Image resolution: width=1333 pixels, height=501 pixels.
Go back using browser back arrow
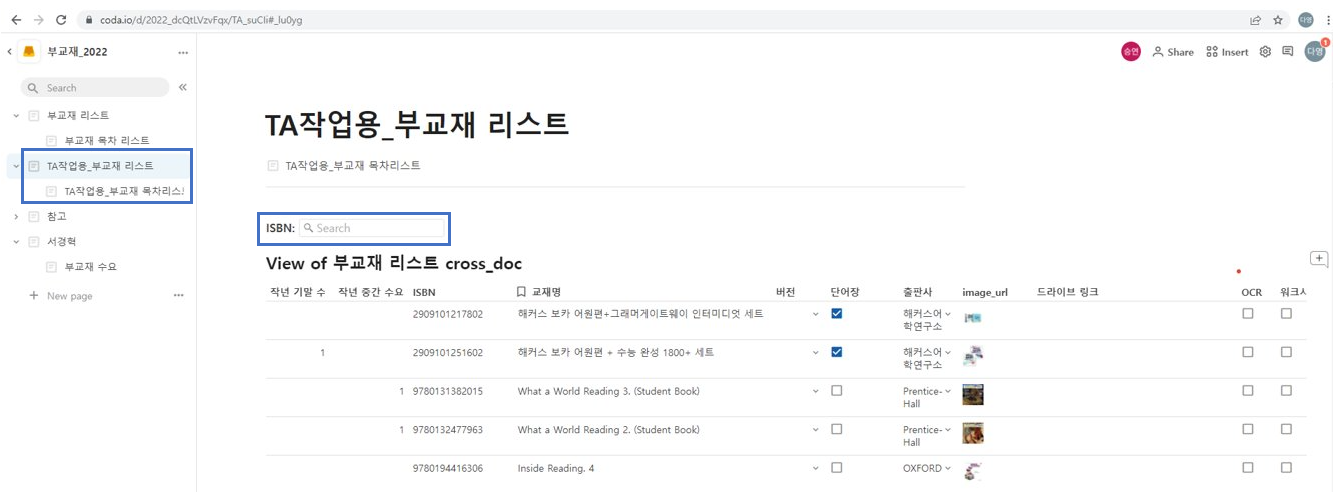[x=16, y=19]
